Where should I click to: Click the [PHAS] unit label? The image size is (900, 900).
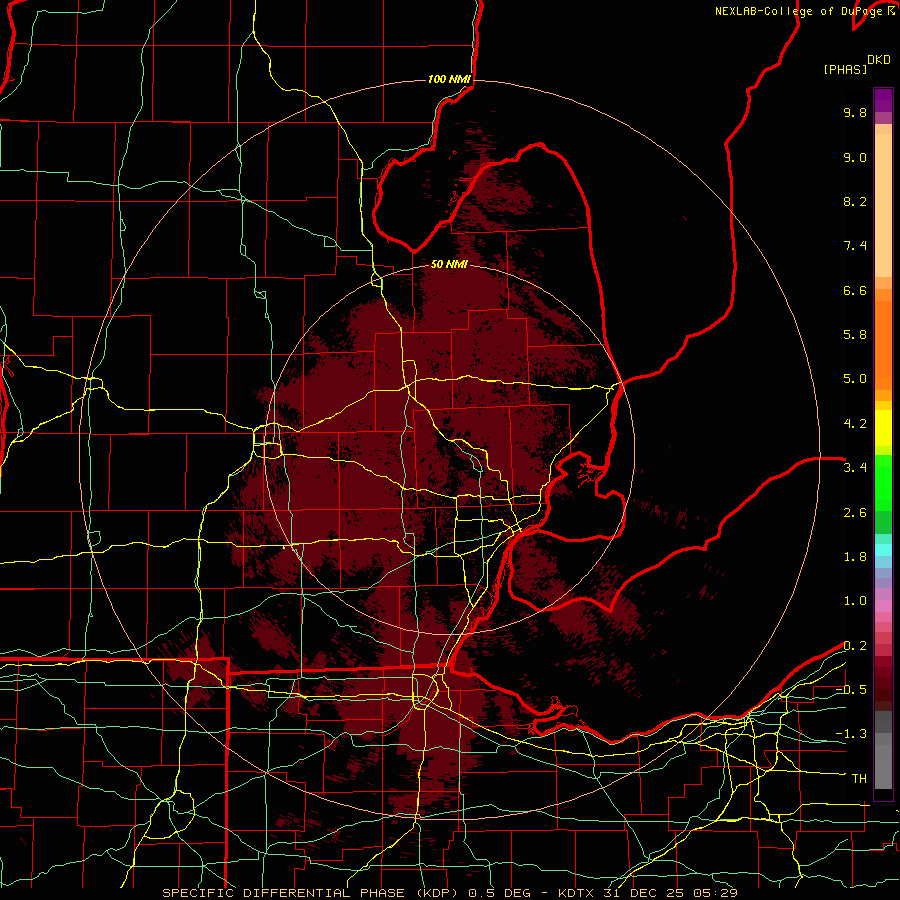(x=845, y=69)
